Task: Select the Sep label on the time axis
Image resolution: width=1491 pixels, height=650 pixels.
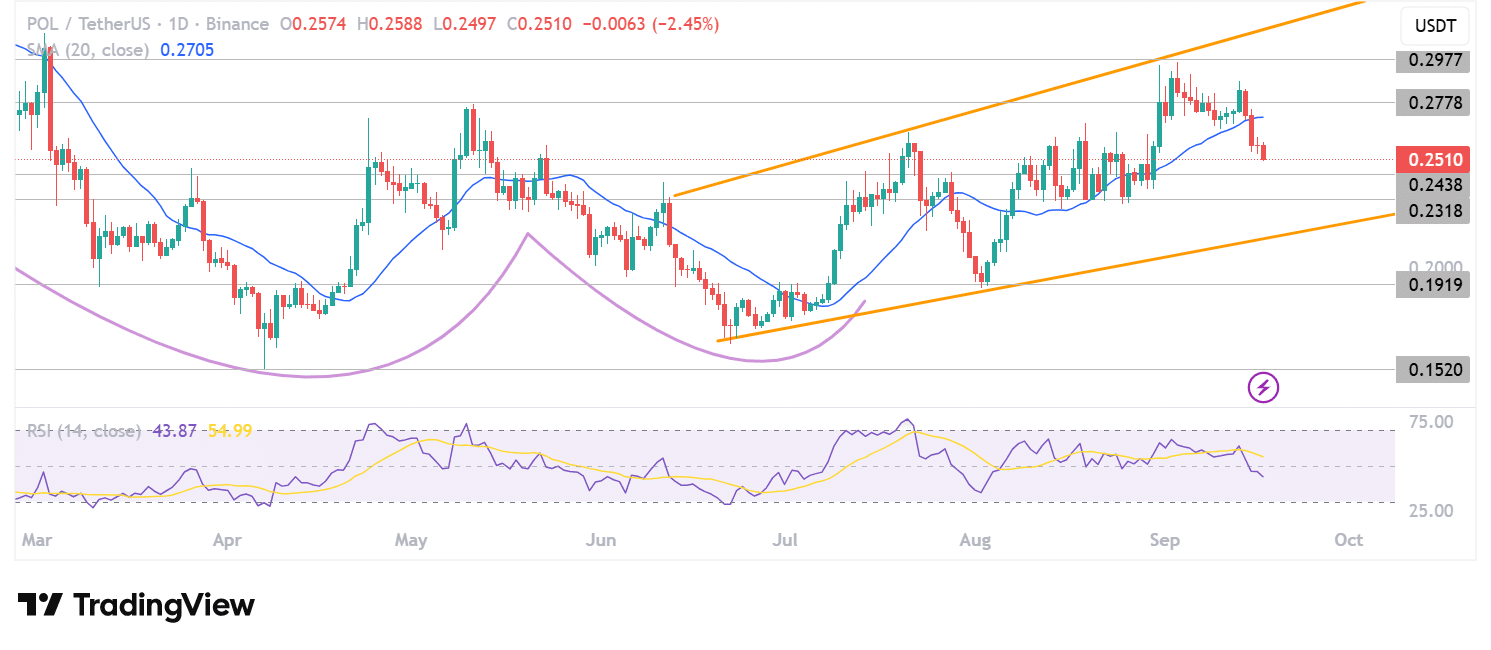Action: pos(1164,540)
